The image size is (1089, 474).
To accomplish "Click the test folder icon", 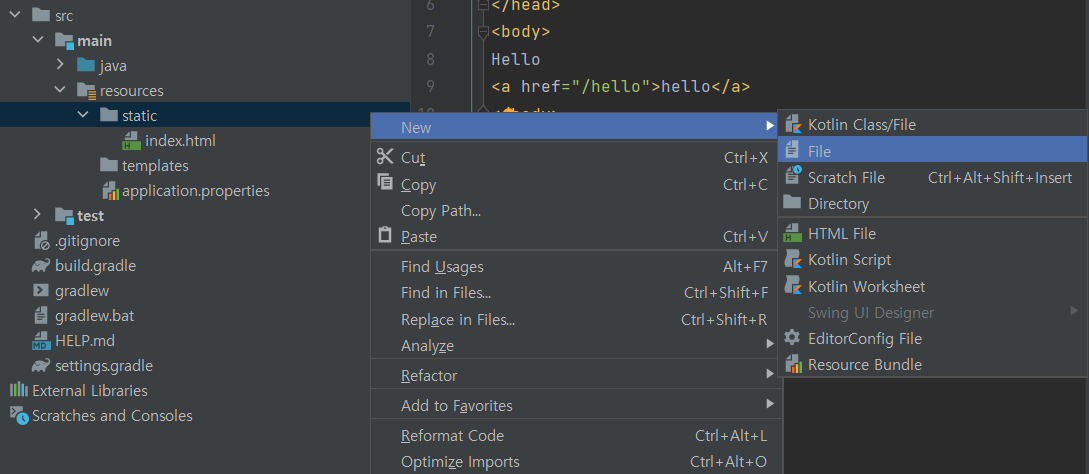I will [64, 215].
